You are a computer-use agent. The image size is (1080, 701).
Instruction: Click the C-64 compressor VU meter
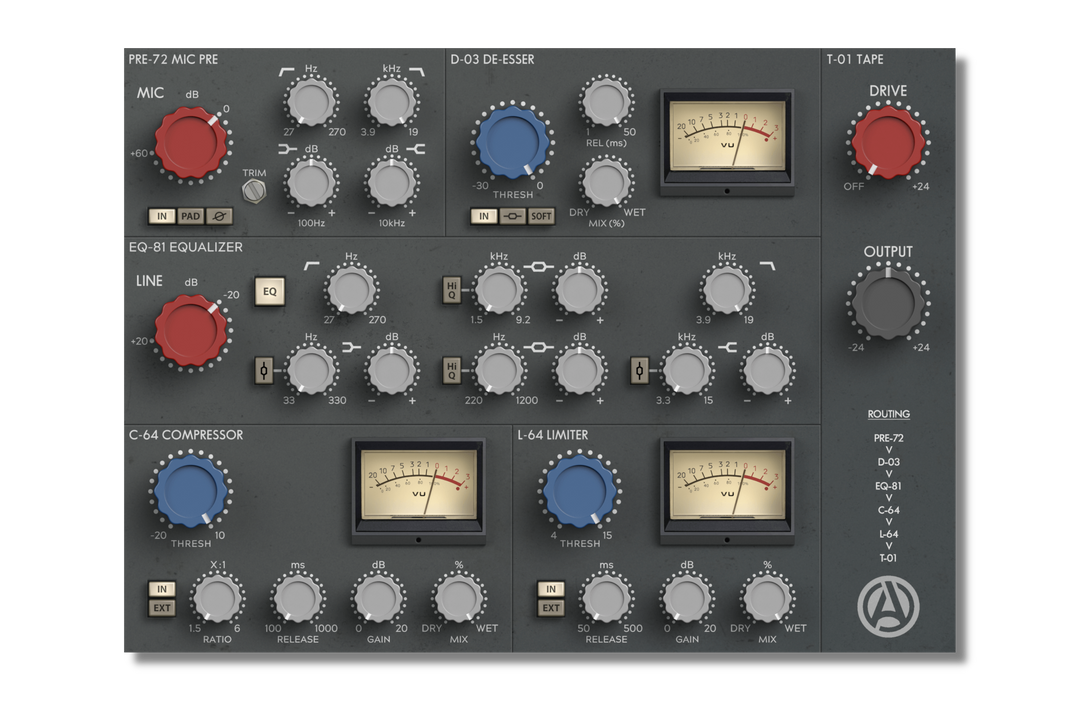[x=418, y=491]
